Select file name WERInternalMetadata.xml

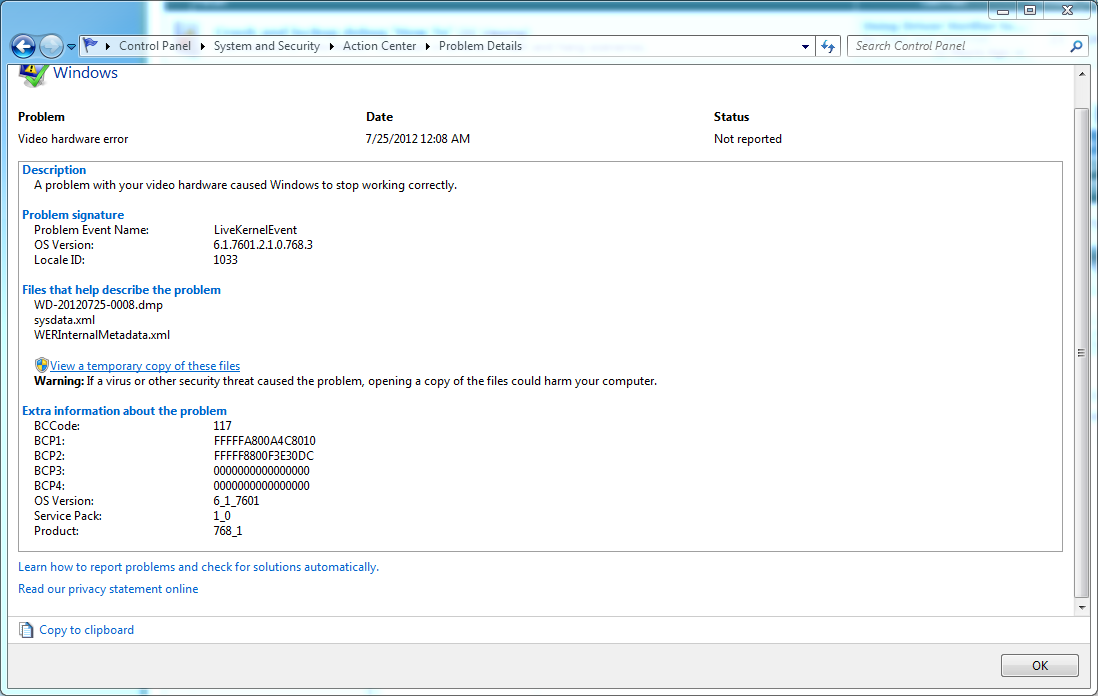(102, 335)
